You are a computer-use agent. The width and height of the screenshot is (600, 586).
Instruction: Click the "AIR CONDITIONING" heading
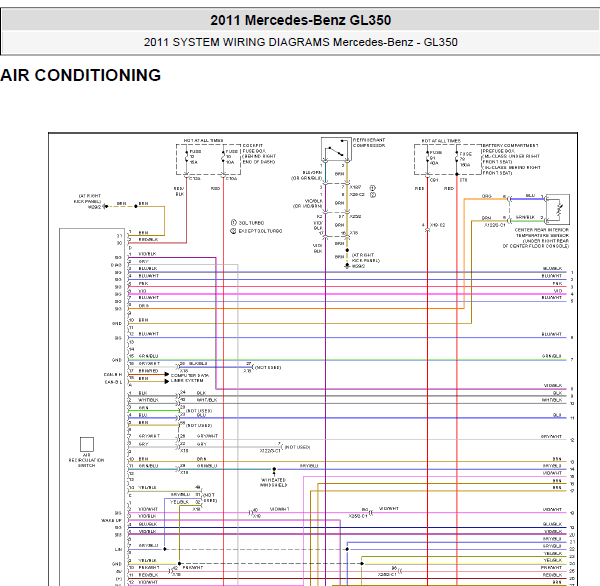coord(80,75)
